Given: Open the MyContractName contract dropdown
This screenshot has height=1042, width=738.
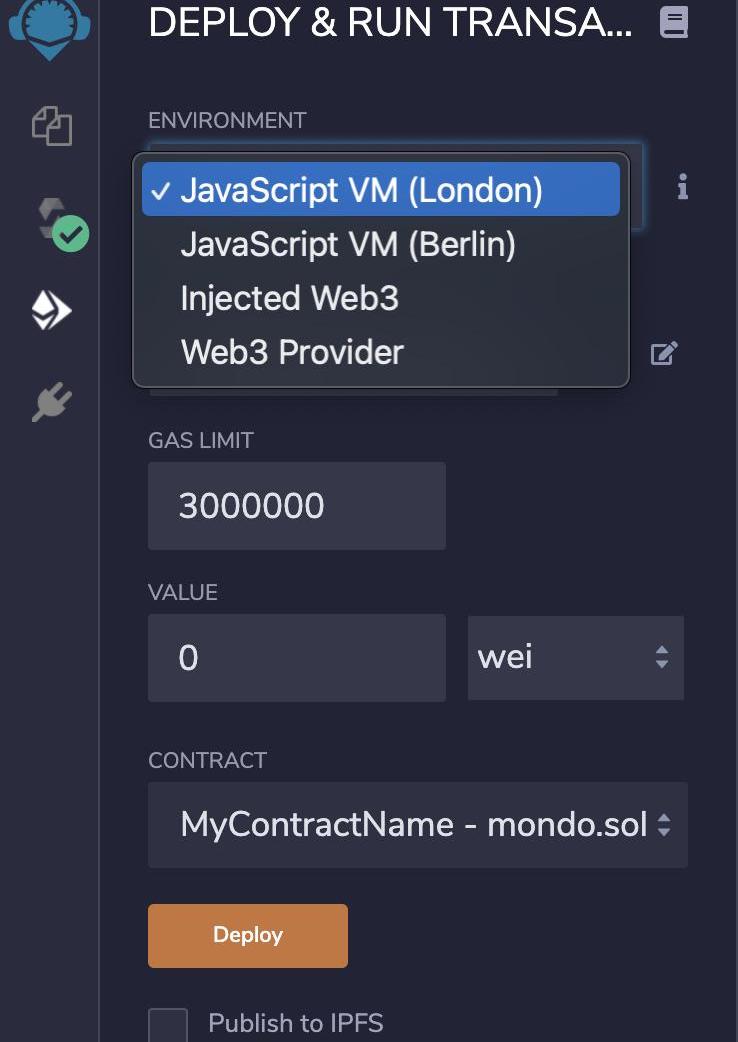Looking at the screenshot, I should point(418,825).
